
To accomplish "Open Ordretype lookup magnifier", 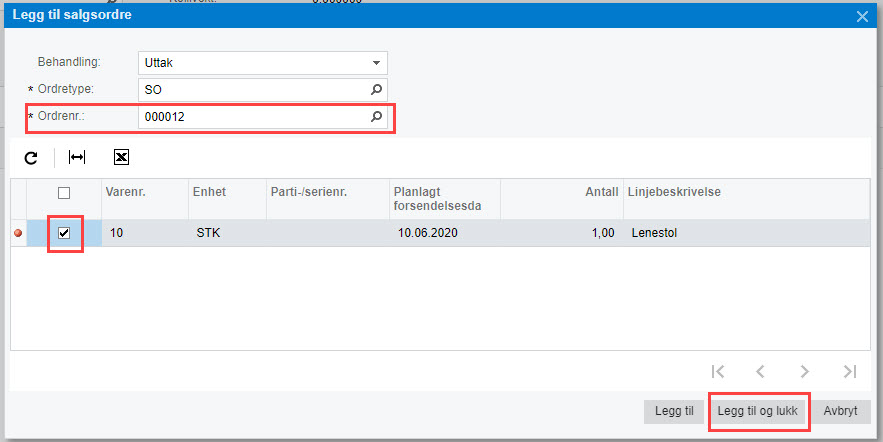I will point(376,89).
